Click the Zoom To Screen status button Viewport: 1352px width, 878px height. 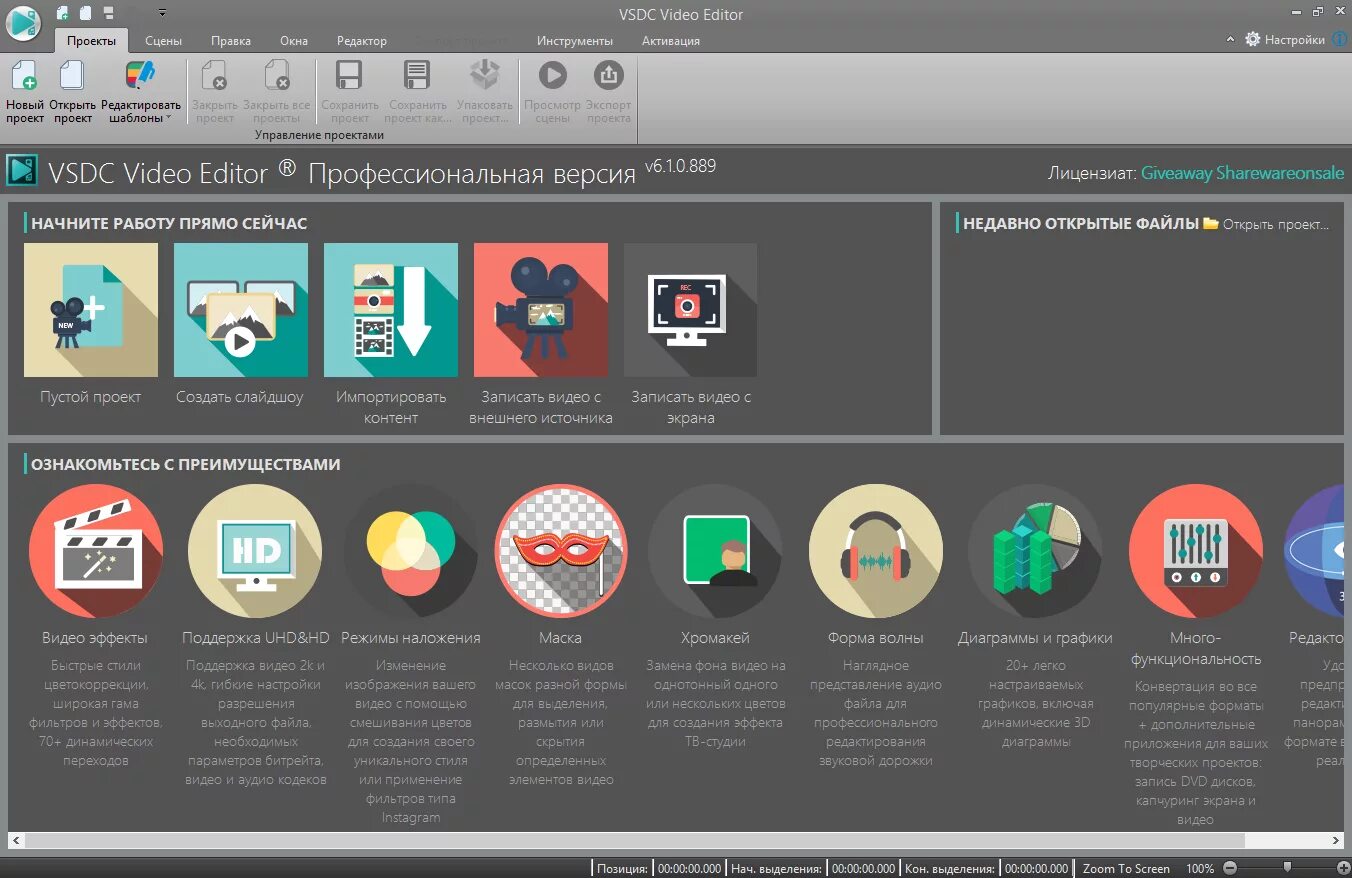pyautogui.click(x=1126, y=869)
